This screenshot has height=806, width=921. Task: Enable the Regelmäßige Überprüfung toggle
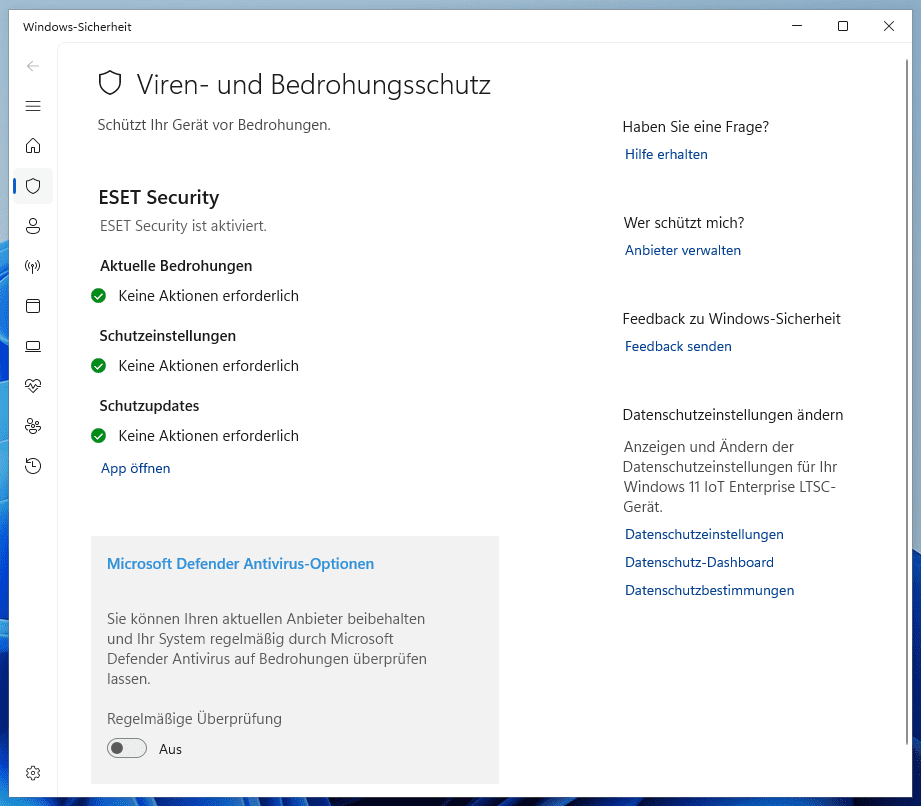coord(127,748)
